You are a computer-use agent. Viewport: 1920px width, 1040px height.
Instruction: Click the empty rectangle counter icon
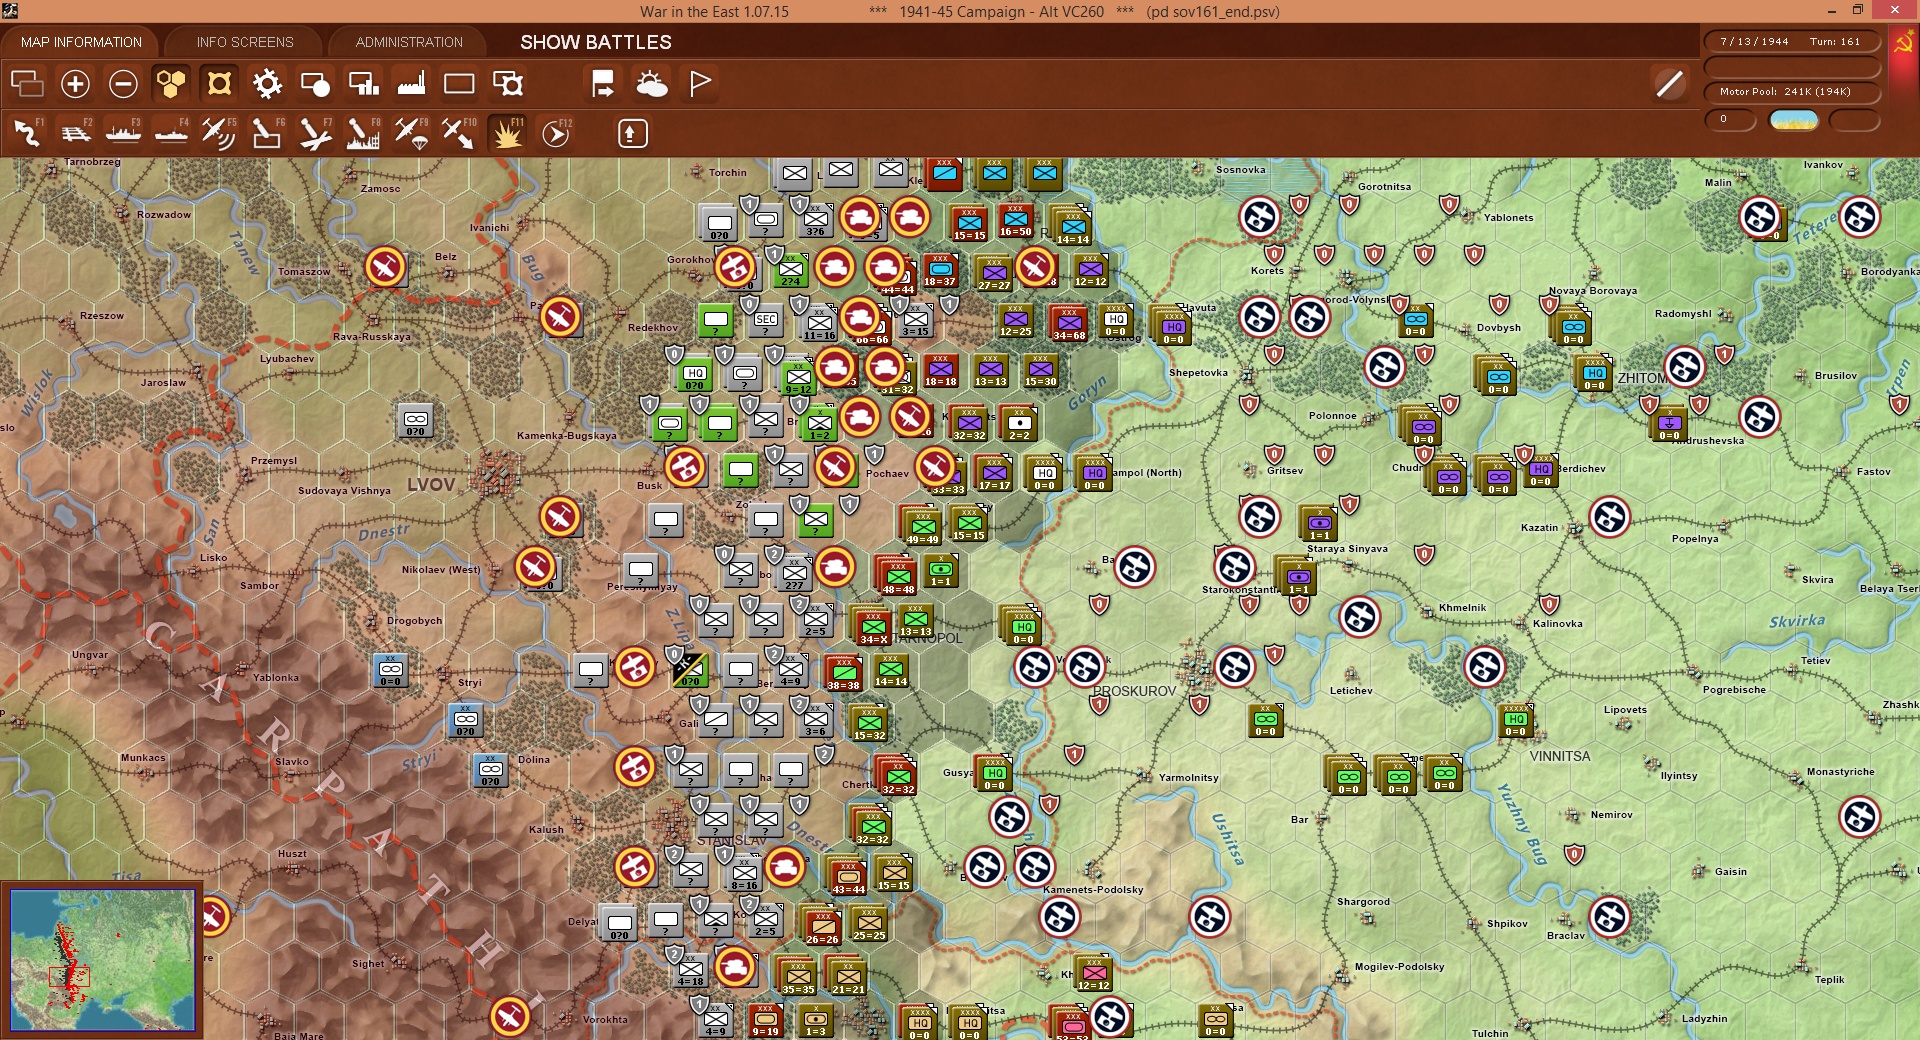[459, 84]
